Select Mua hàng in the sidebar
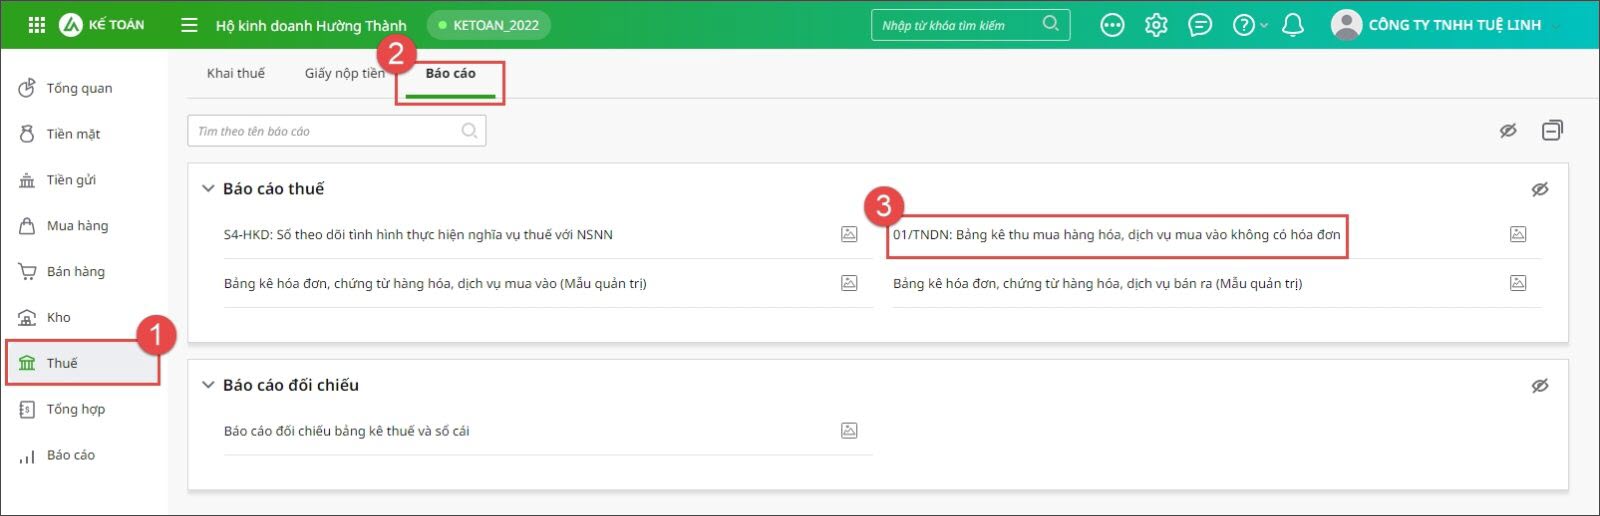 pos(77,226)
